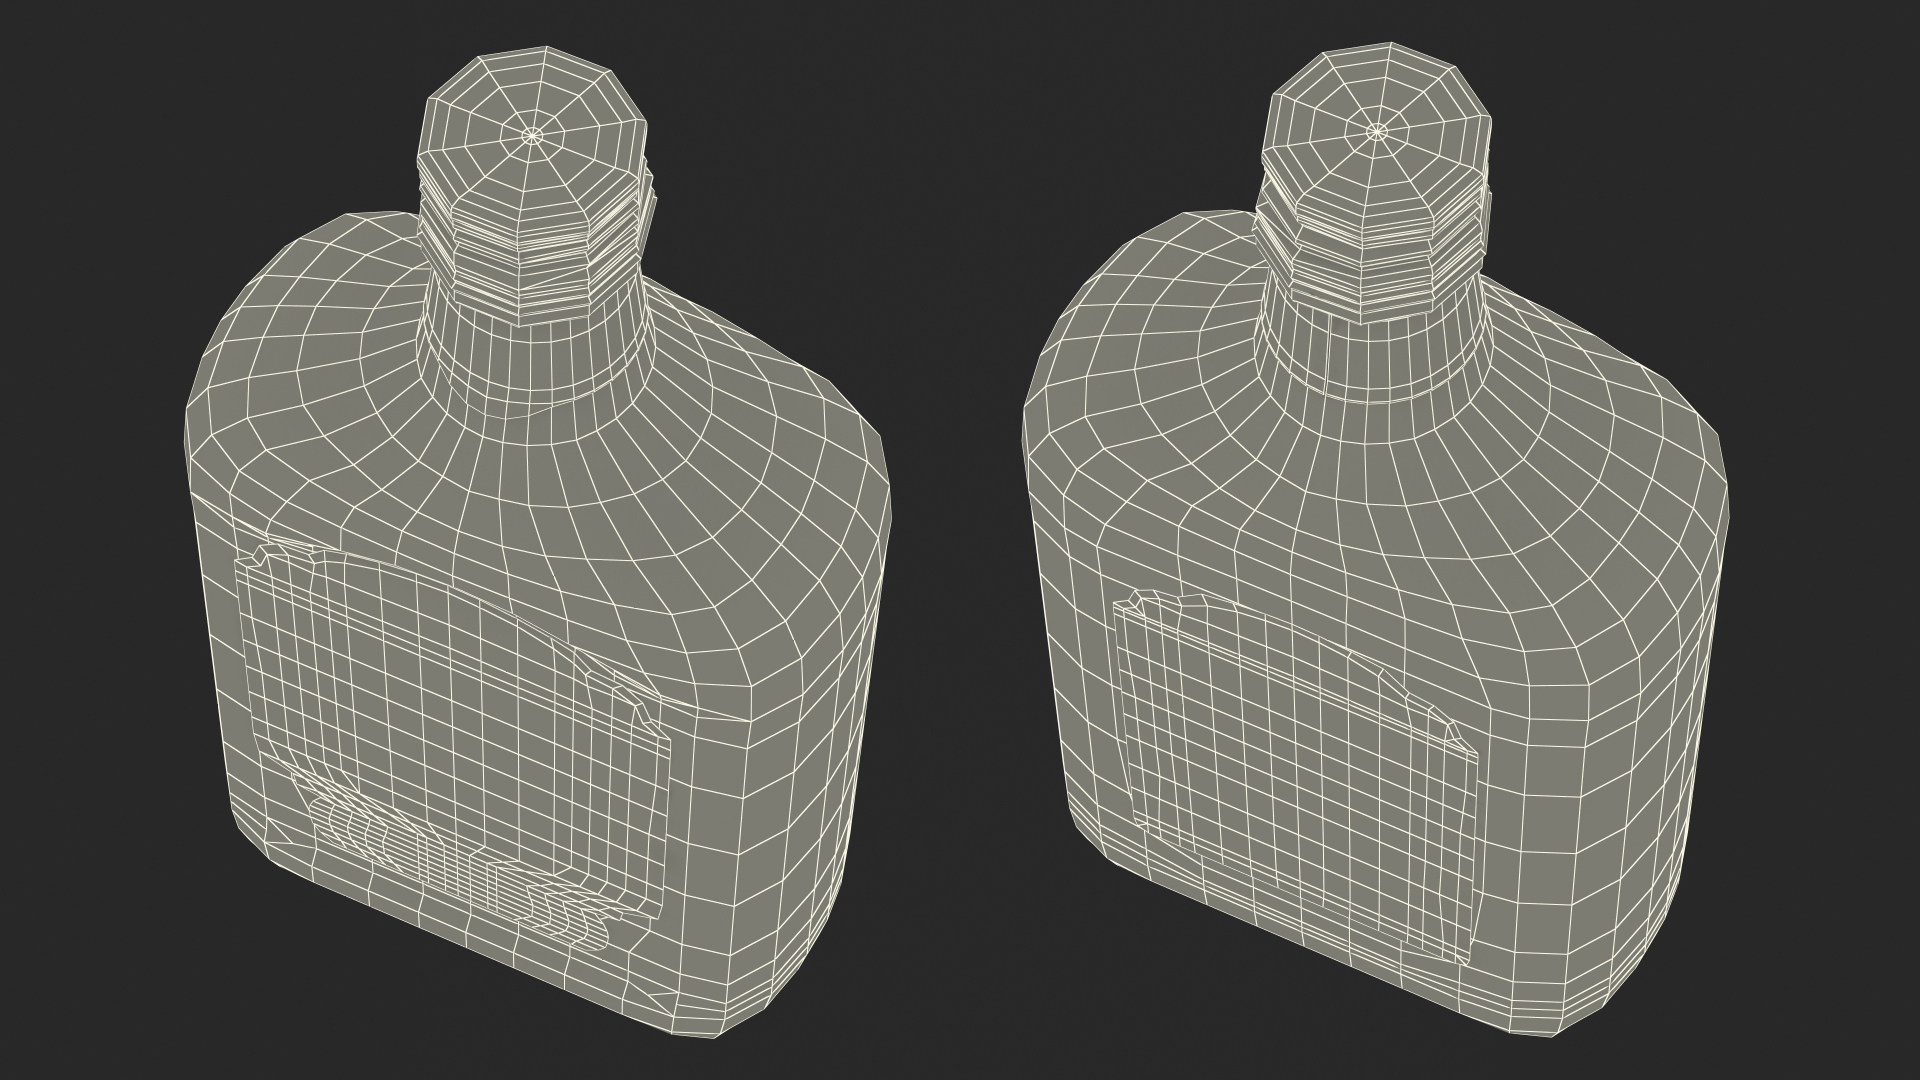Viewport: 1920px width, 1080px height.
Task: Click the right bottle cap's center vertex
Action: 1377,131
